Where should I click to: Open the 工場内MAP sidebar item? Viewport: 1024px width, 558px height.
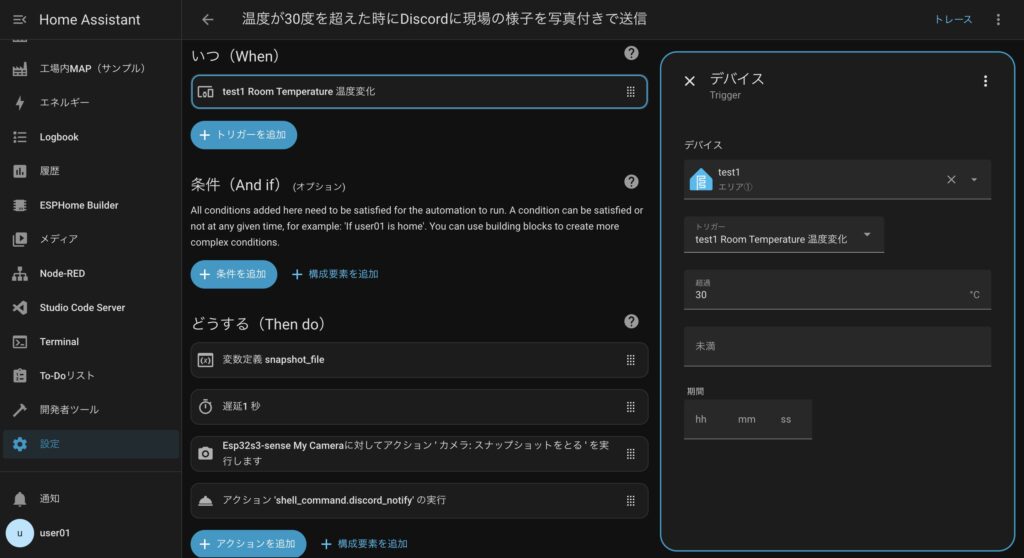pyautogui.click(x=91, y=69)
